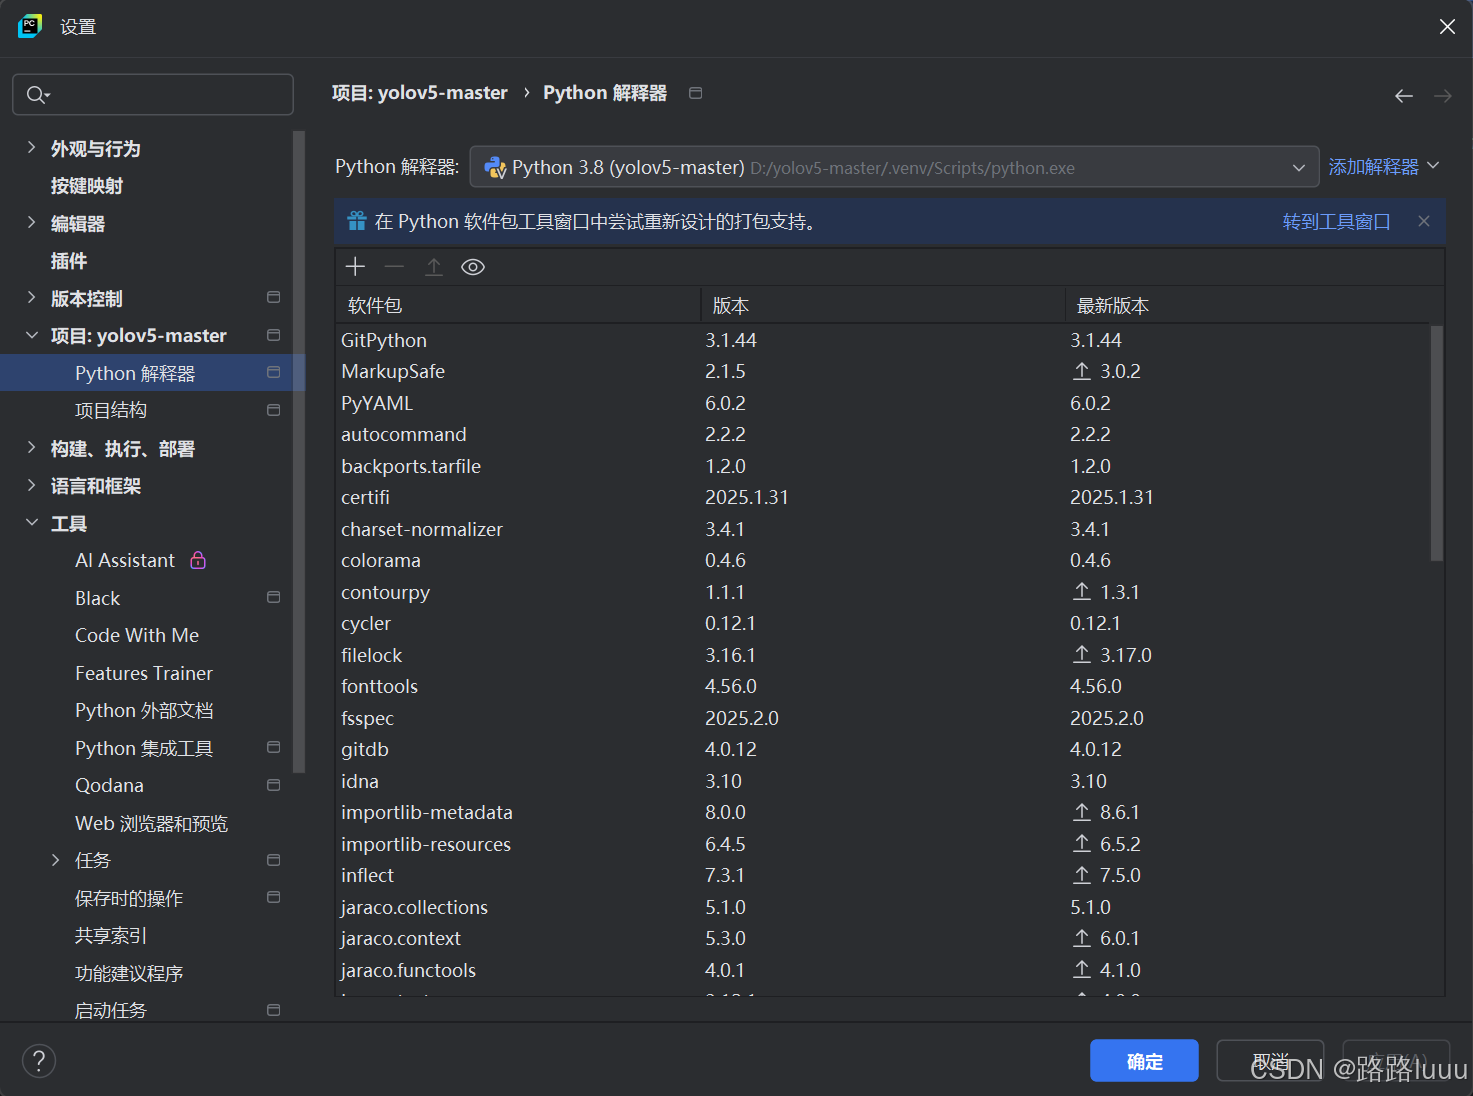Click the upgrade package arrow icon

[x=434, y=267]
